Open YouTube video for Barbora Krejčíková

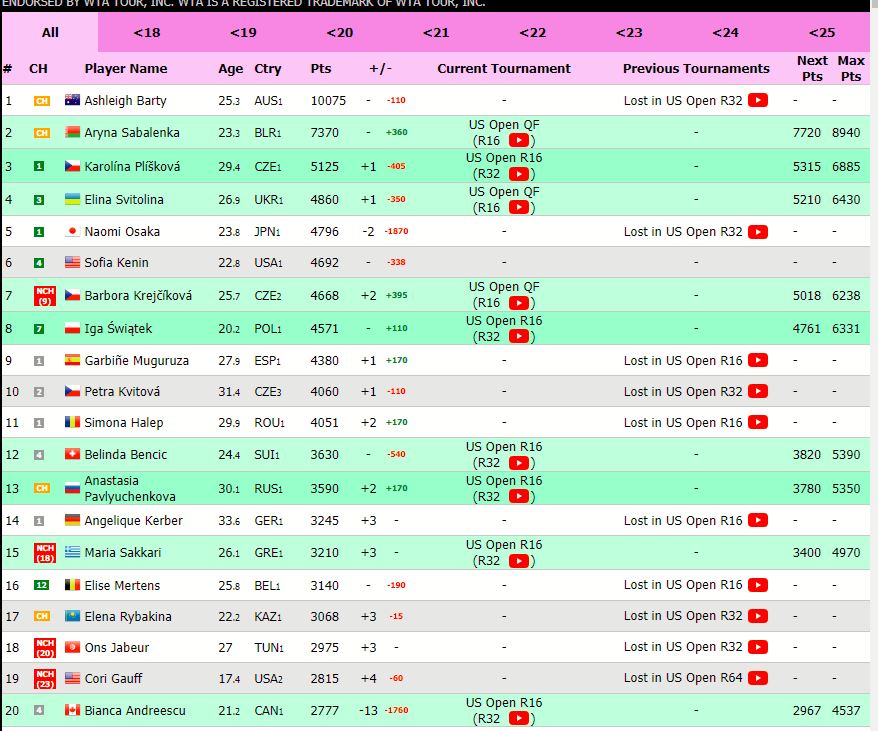[519, 303]
